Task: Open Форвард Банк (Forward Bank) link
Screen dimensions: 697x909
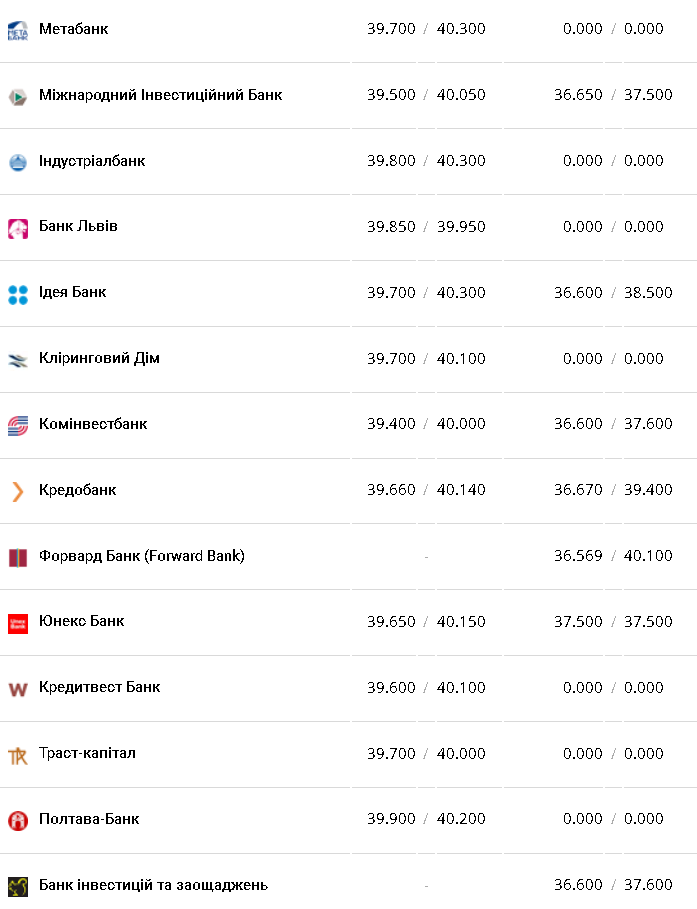Action: click(x=141, y=556)
